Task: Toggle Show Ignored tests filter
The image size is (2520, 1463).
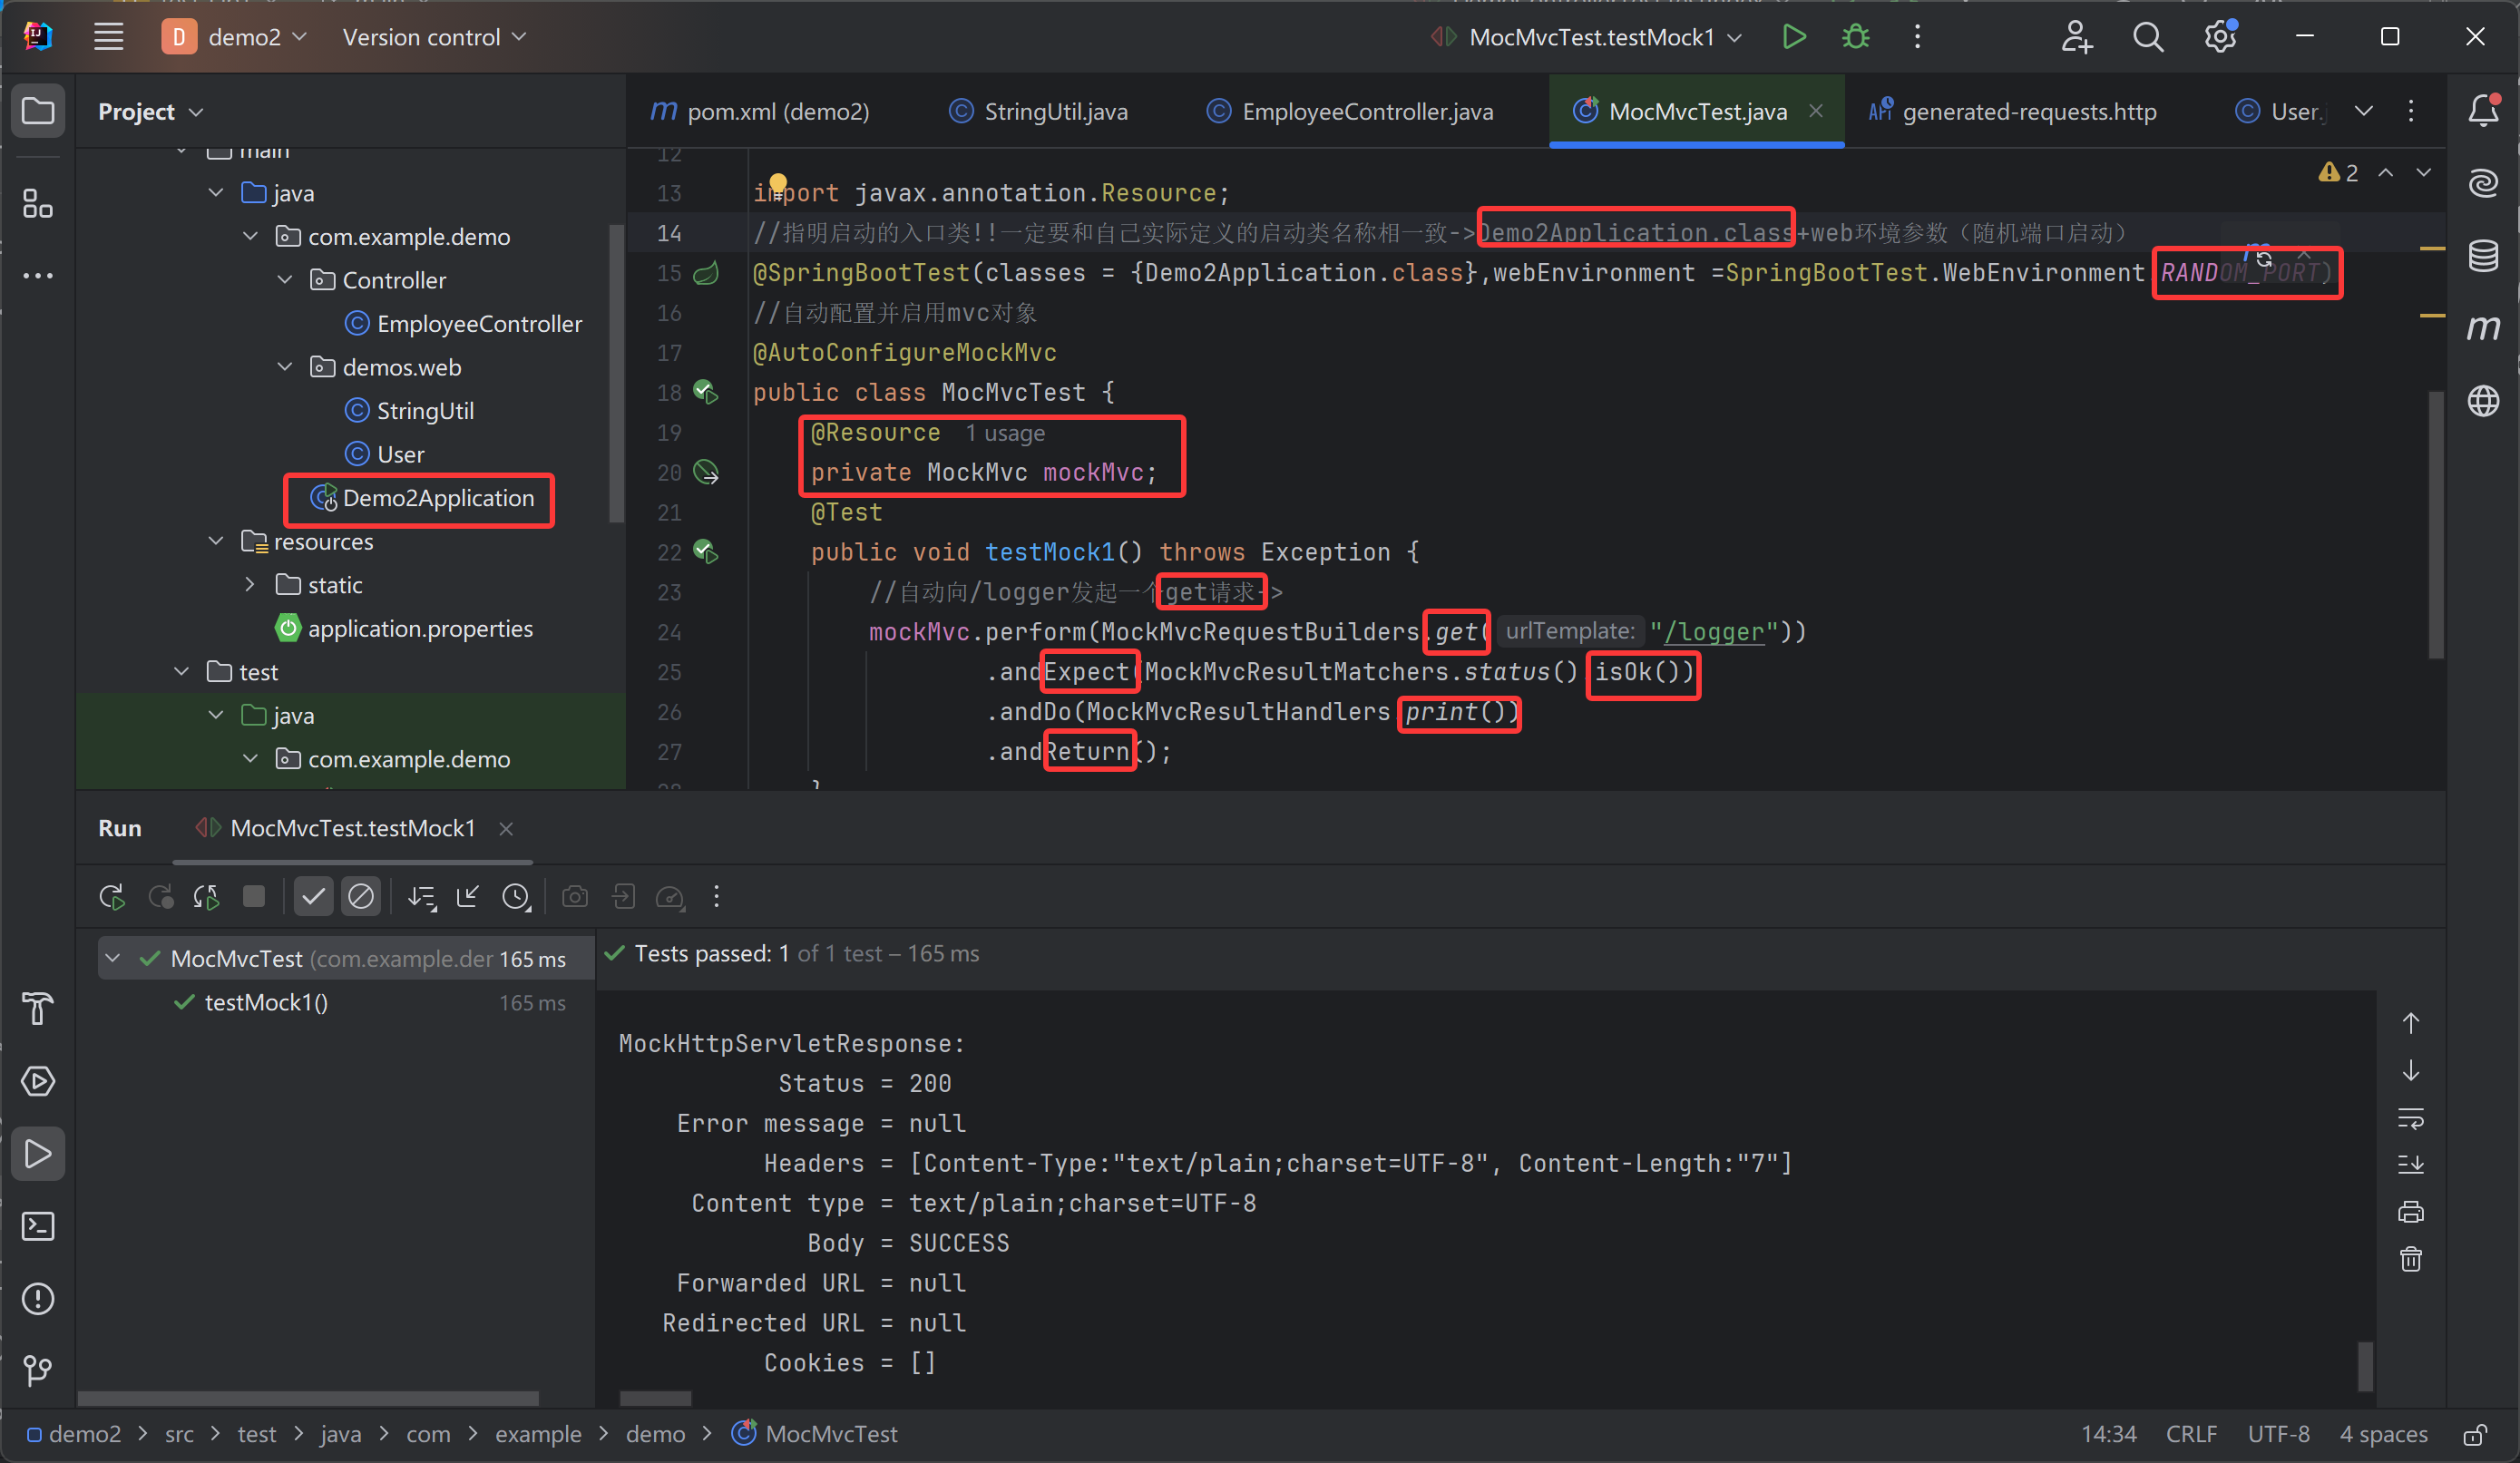Action: [361, 897]
